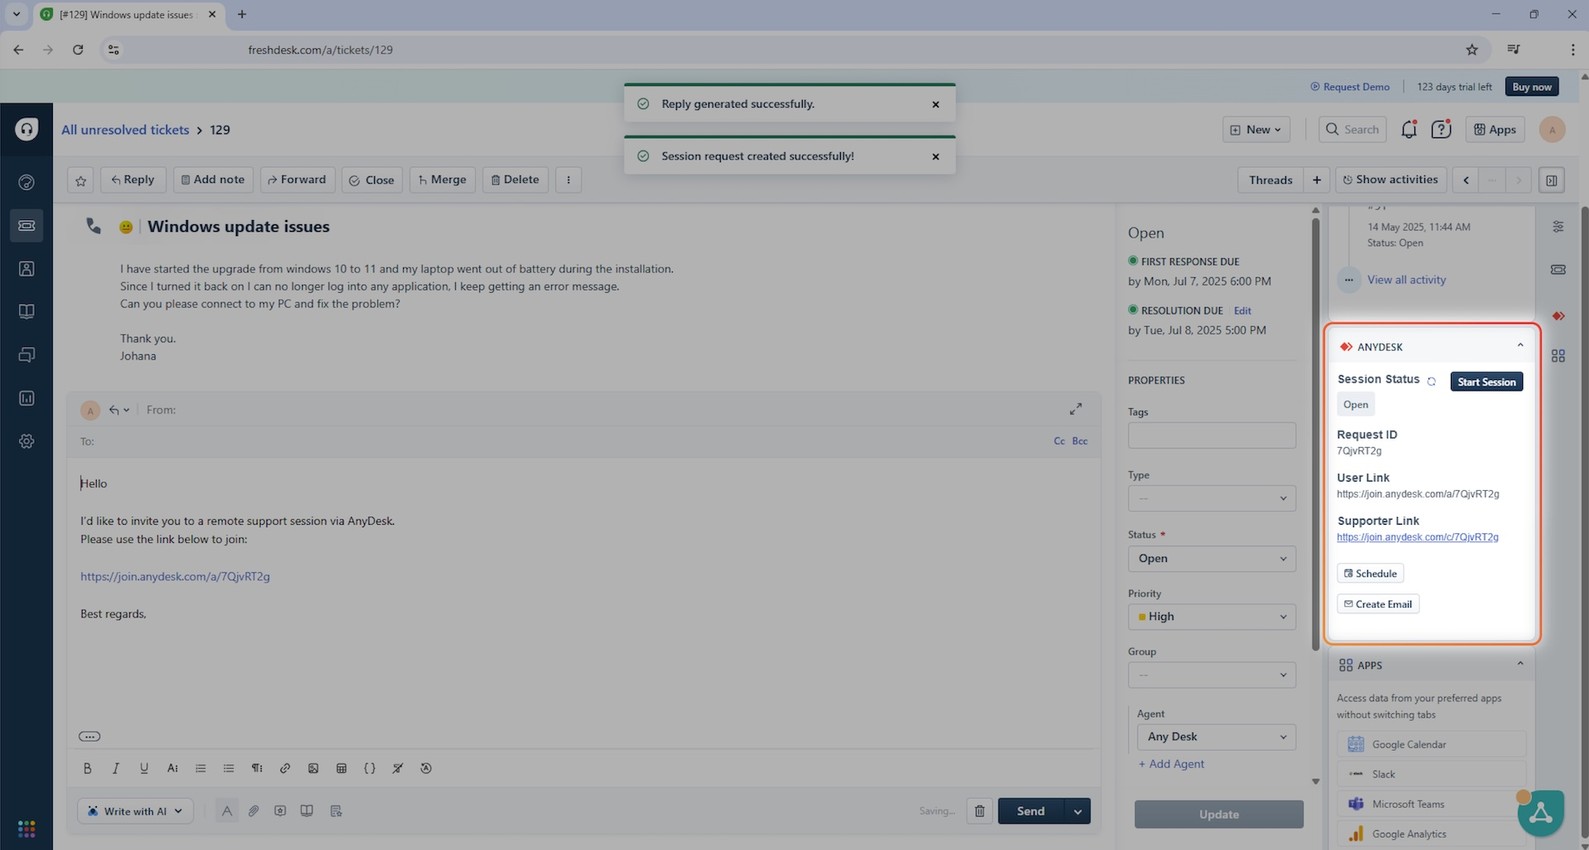Click the attach file paperclip icon
This screenshot has width=1589, height=850.
[254, 811]
